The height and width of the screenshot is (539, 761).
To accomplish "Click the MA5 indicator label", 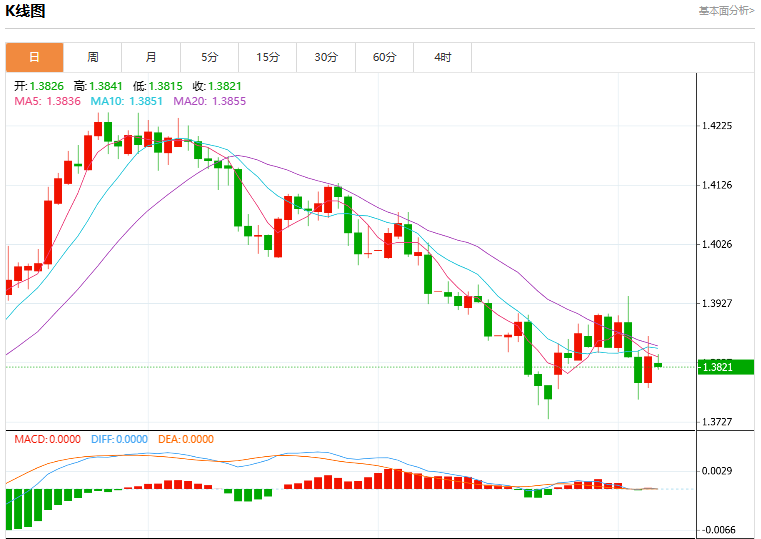I will (48, 101).
